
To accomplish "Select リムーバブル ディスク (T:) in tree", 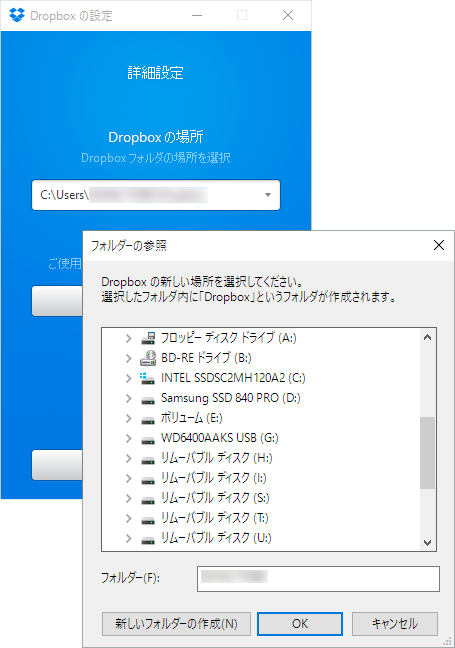I will coord(214,518).
